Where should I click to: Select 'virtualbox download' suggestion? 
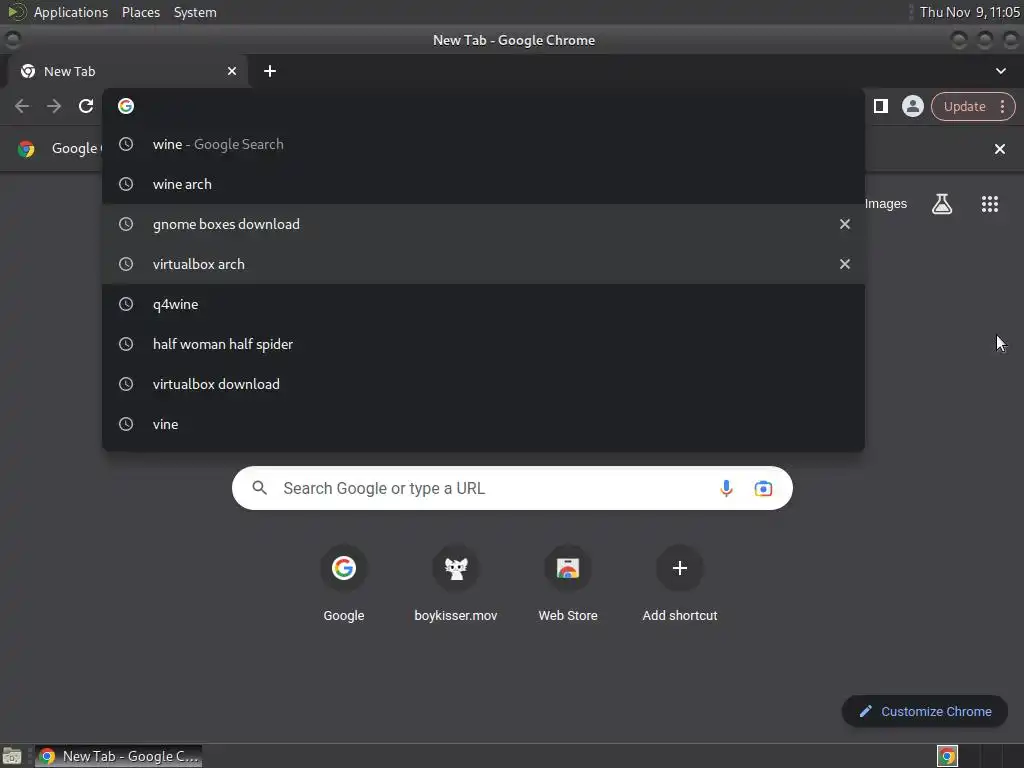483,384
